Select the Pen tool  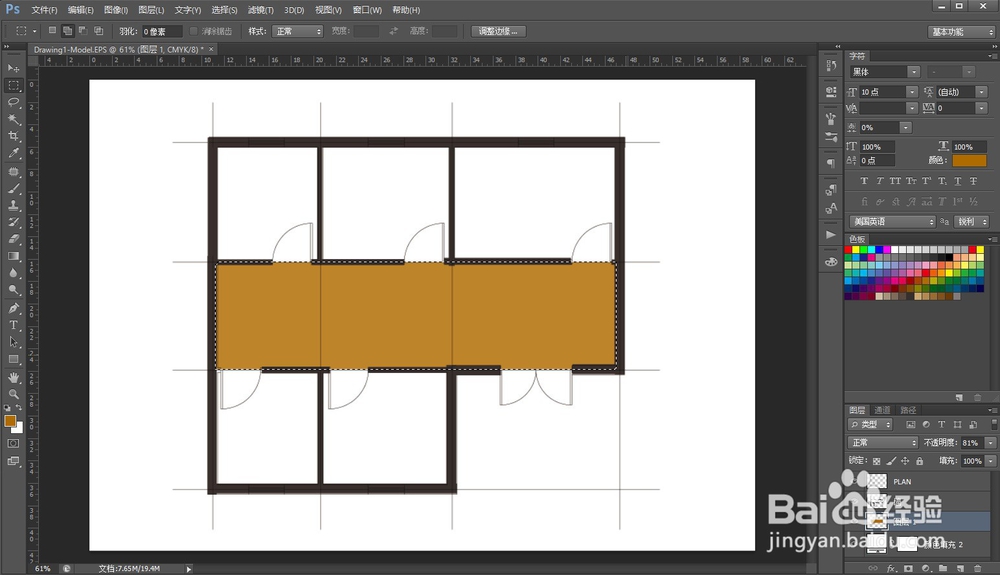[x=13, y=308]
